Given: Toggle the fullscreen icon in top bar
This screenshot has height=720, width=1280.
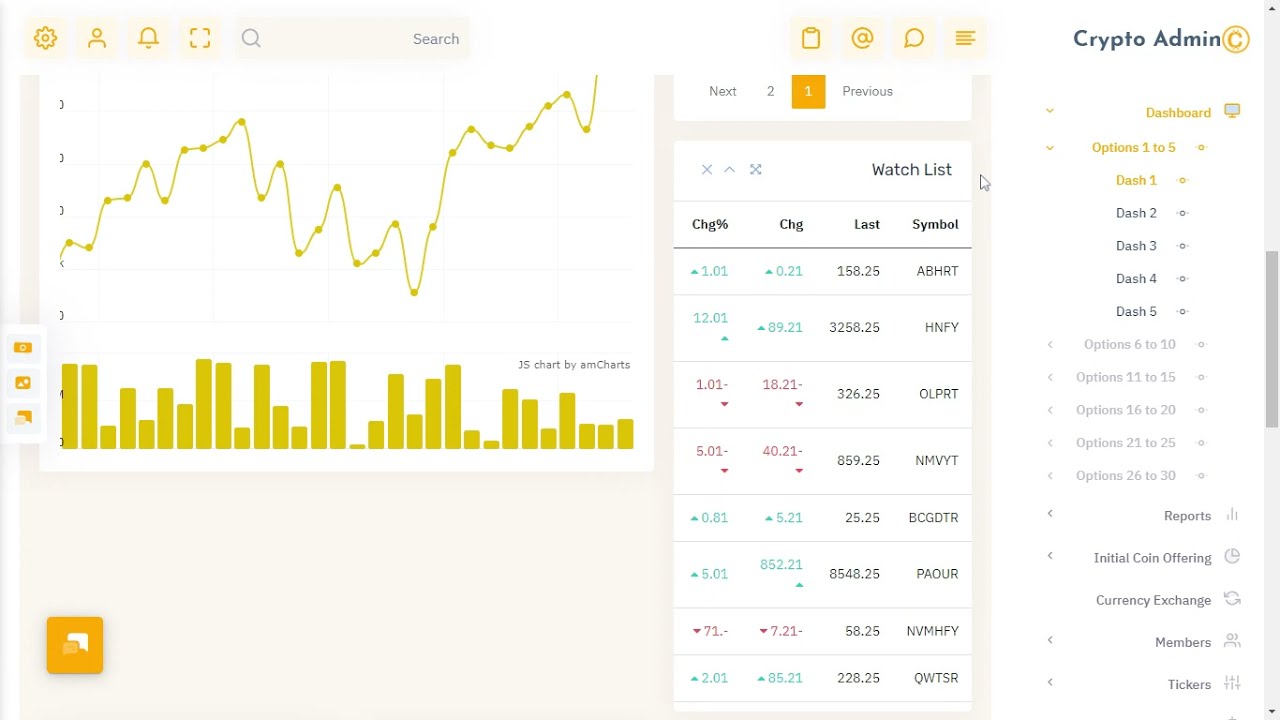Looking at the screenshot, I should [200, 38].
